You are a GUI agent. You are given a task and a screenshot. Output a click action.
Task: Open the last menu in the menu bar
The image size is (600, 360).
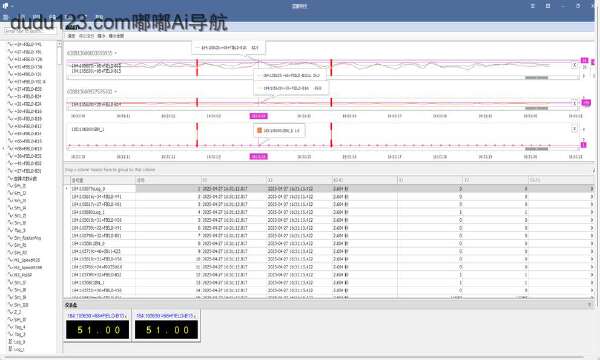(x=99, y=18)
